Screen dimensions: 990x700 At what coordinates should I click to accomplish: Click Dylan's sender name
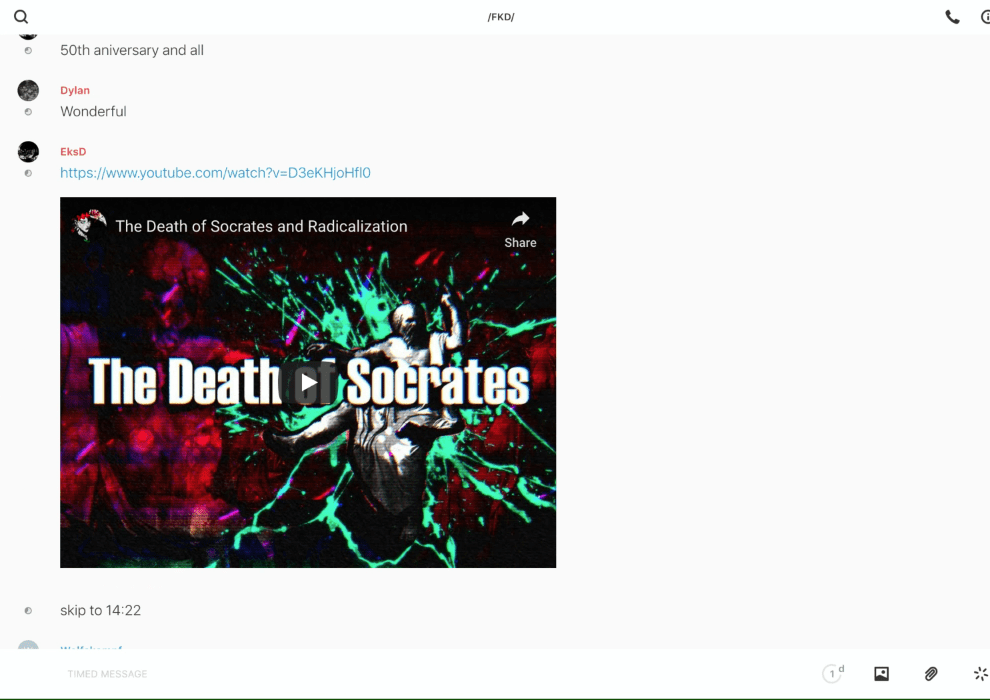[x=75, y=91]
